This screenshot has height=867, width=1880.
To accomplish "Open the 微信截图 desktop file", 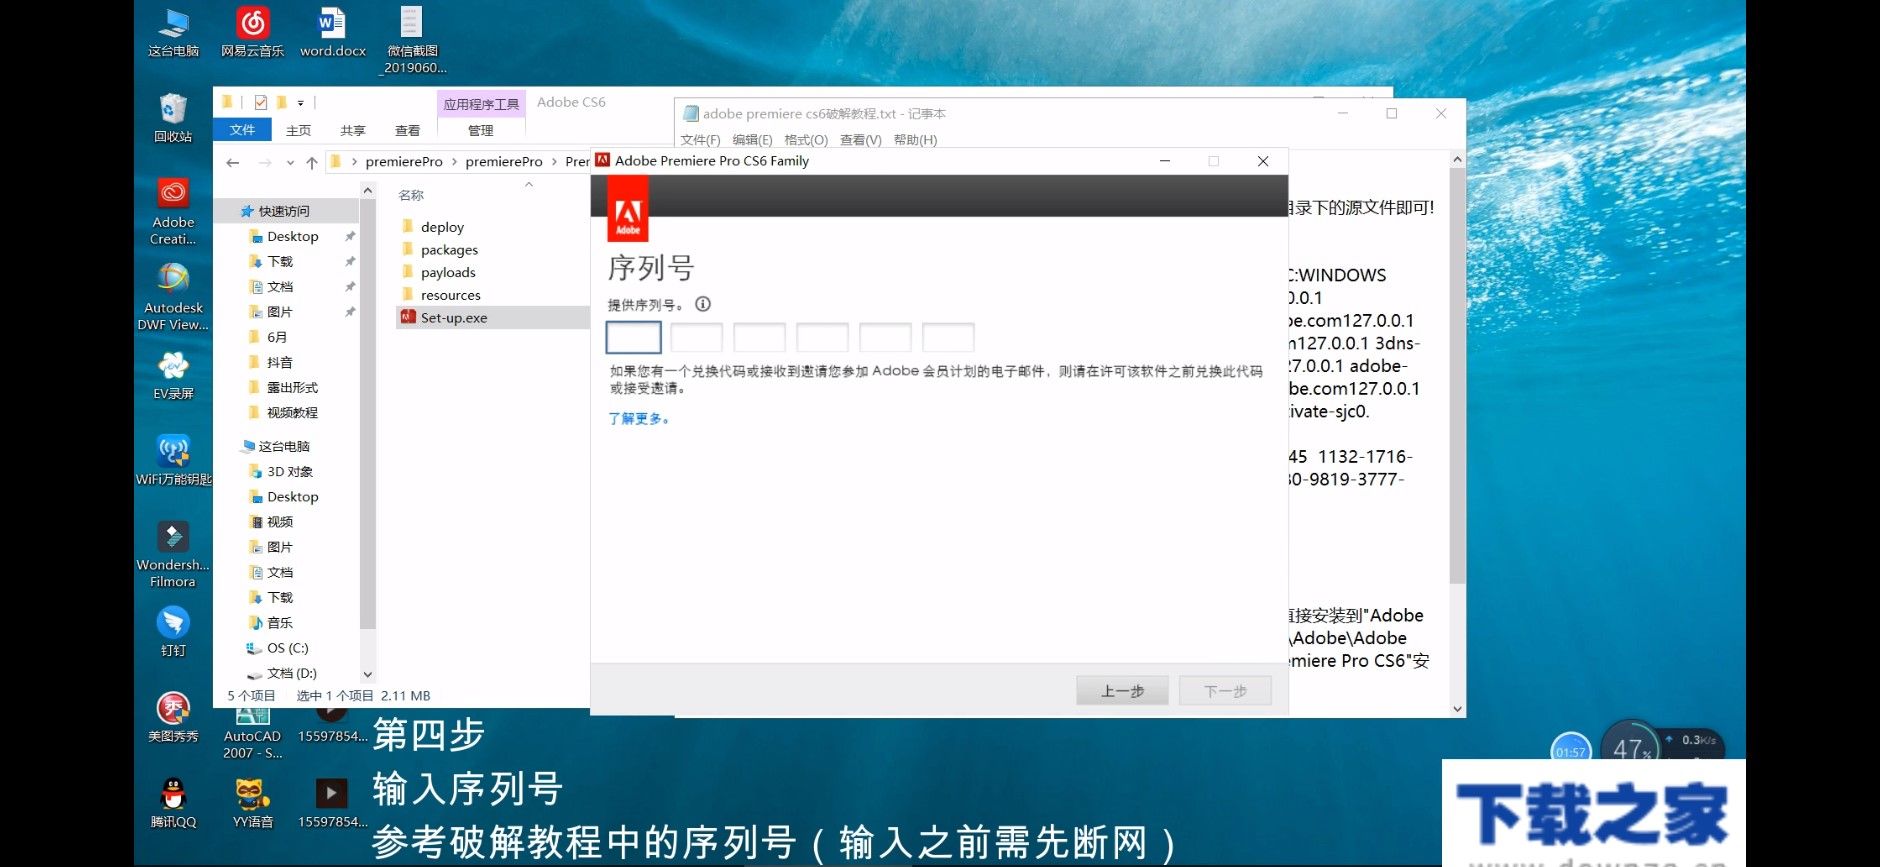I will point(412,40).
